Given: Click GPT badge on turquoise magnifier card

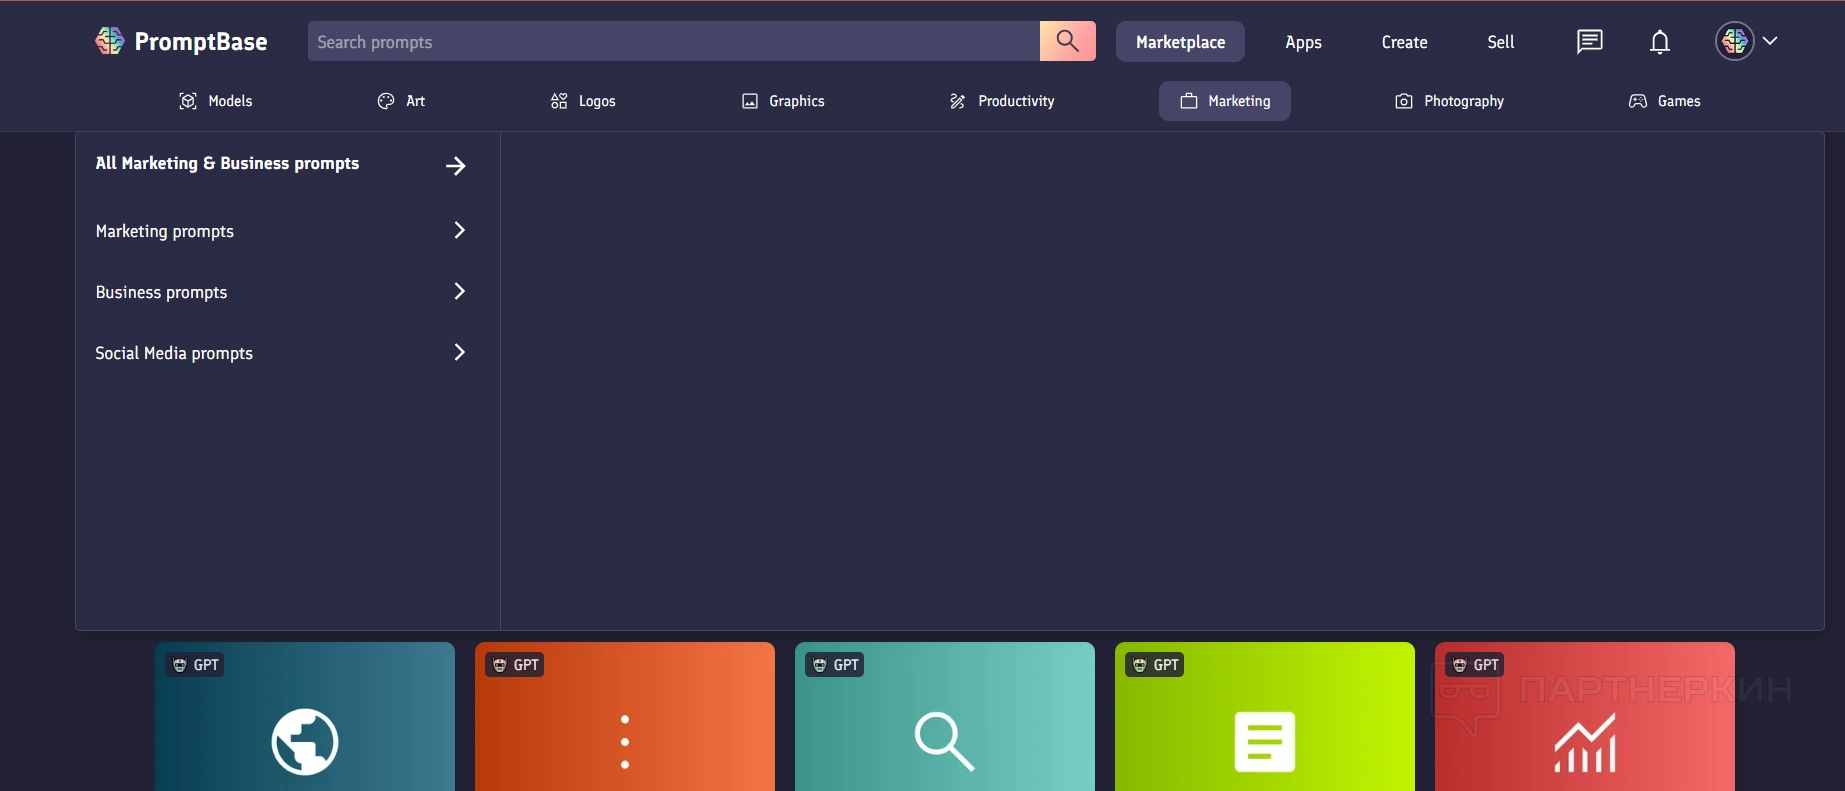Looking at the screenshot, I should (835, 665).
